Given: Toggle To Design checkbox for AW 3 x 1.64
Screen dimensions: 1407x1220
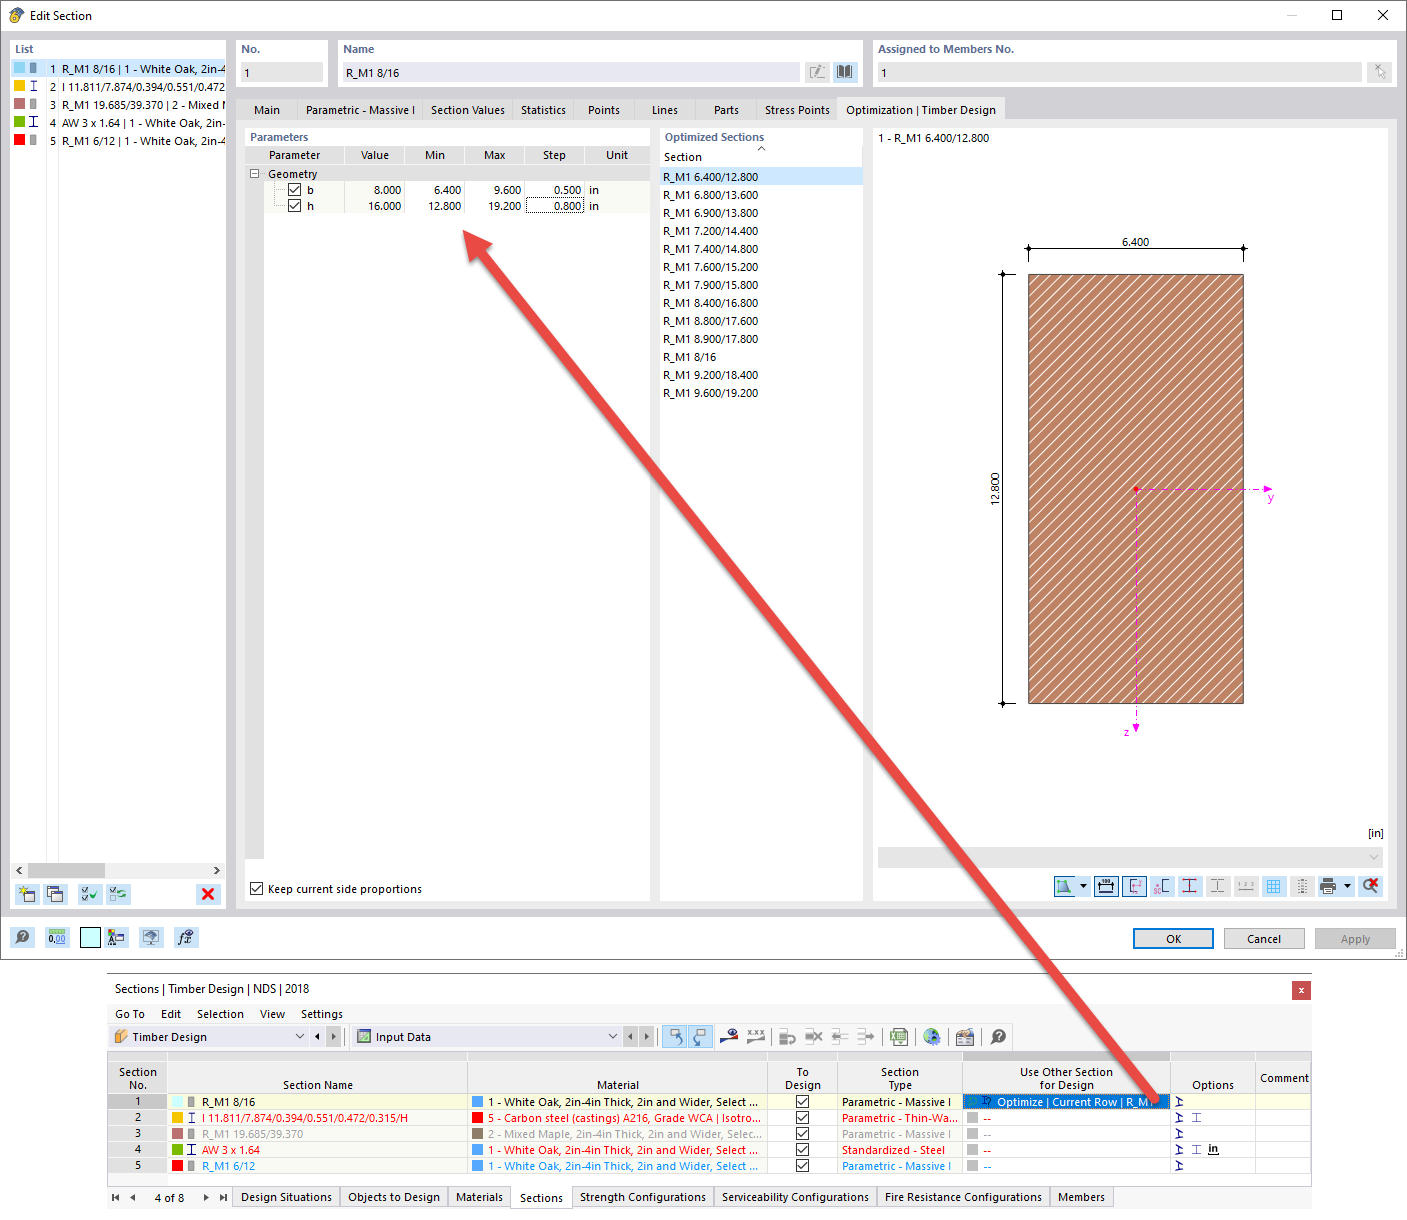Looking at the screenshot, I should click(802, 1150).
